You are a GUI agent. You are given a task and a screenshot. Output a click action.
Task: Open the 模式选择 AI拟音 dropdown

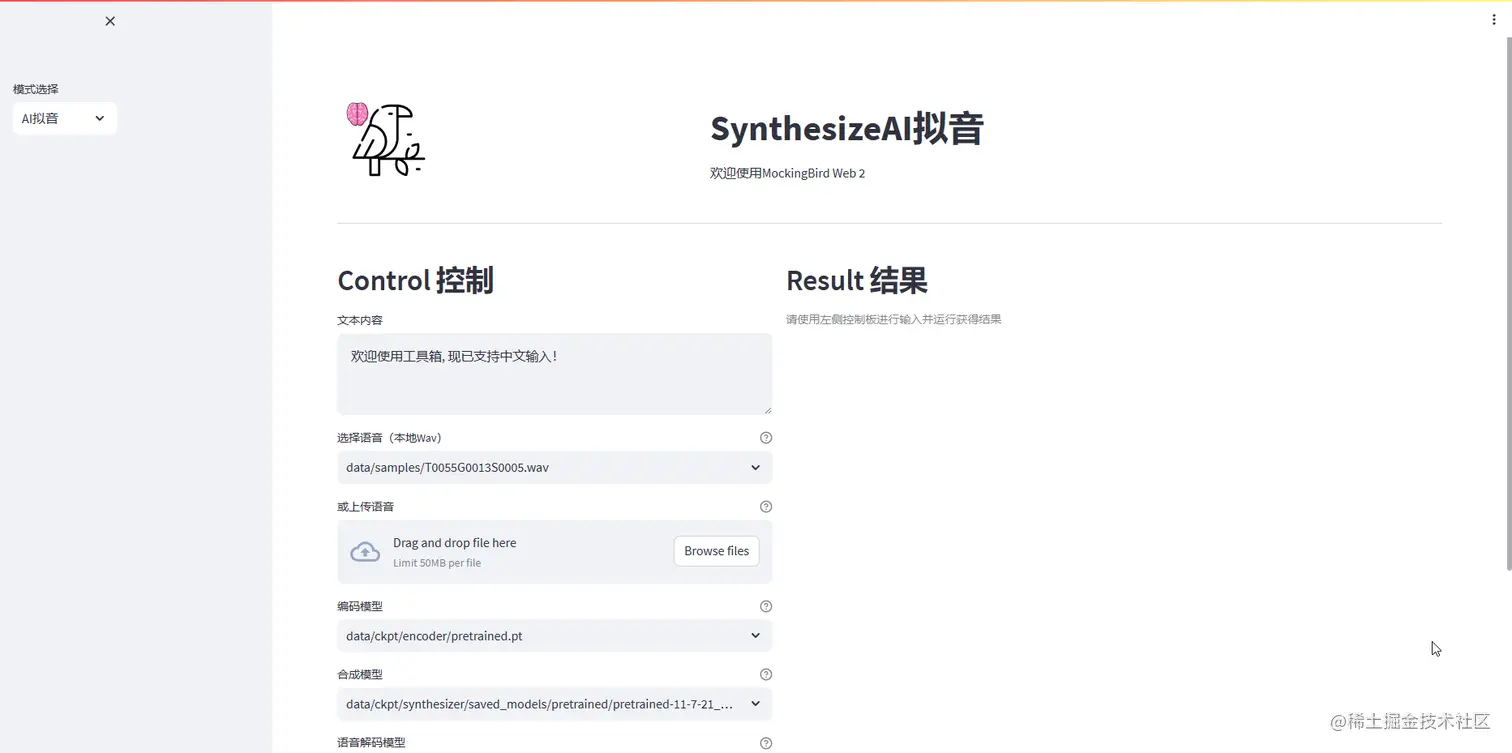(x=64, y=118)
